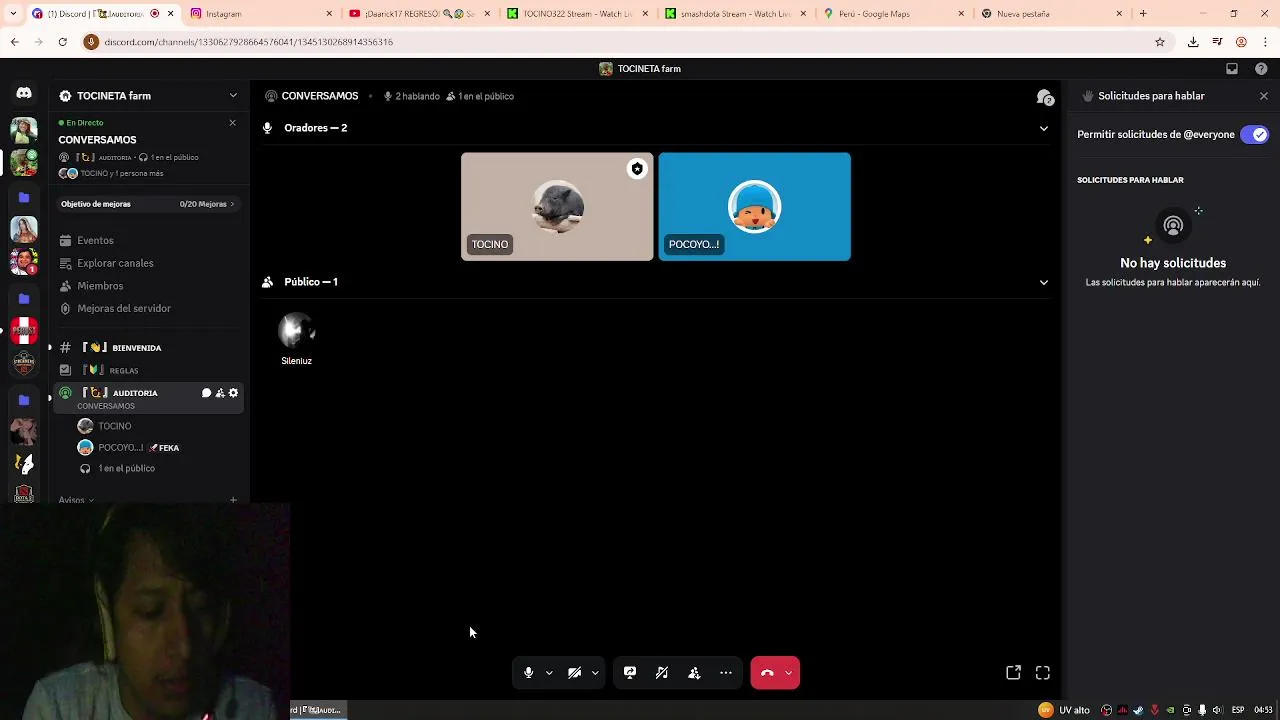Image resolution: width=1280 pixels, height=720 pixels.
Task: Pop out the stage window
Action: [1013, 673]
